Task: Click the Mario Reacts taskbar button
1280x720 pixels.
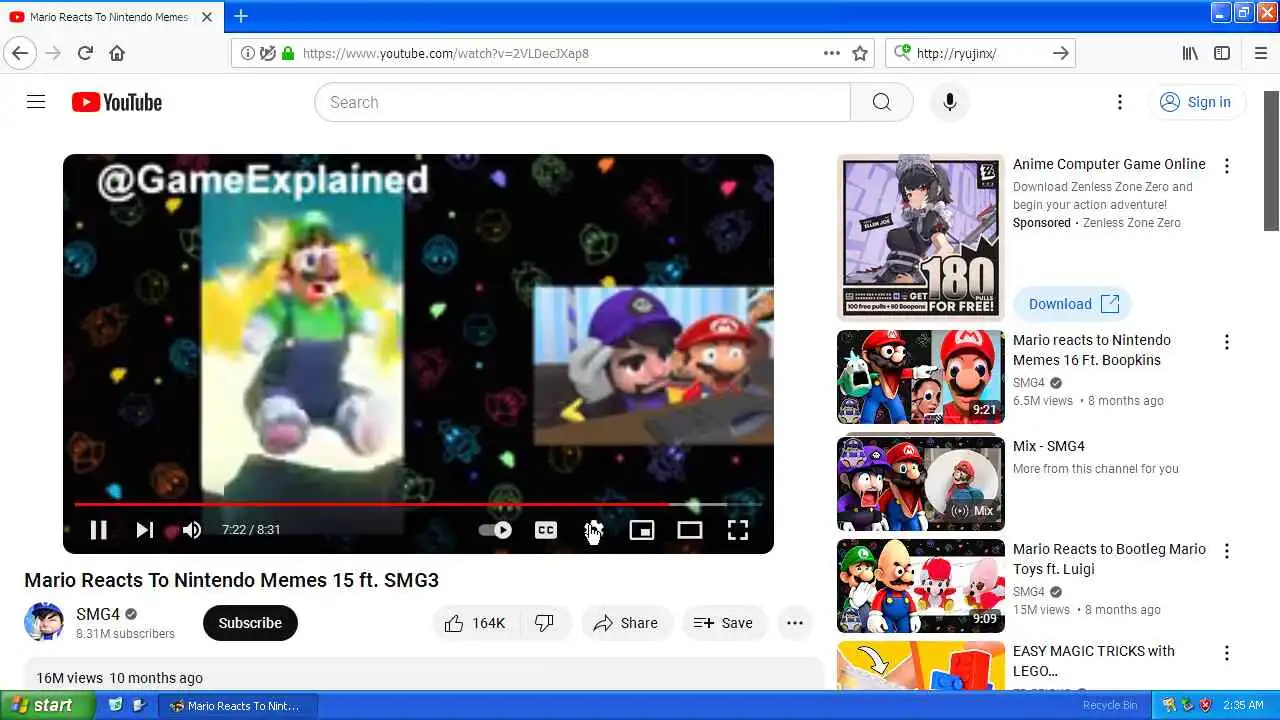Action: 238,705
